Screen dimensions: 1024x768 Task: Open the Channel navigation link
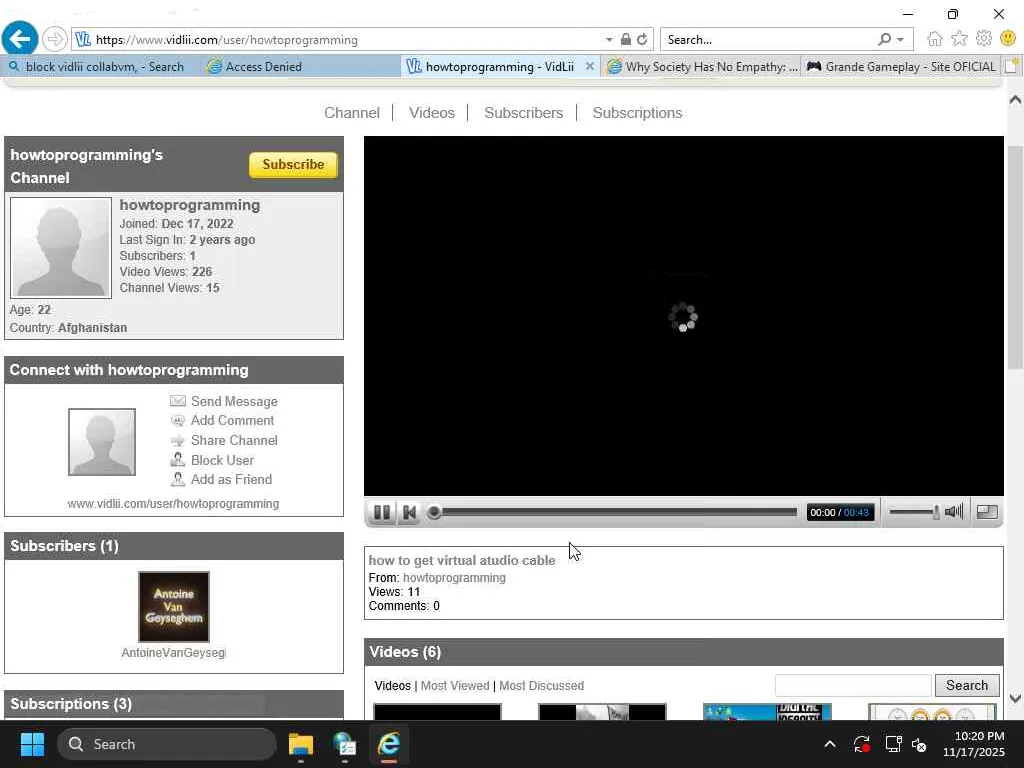[351, 112]
